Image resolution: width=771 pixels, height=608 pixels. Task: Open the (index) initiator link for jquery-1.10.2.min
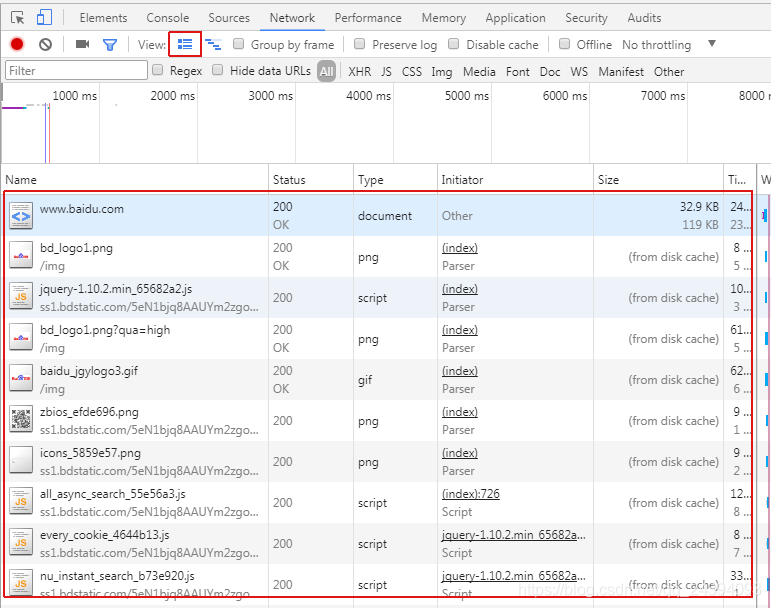click(x=460, y=289)
